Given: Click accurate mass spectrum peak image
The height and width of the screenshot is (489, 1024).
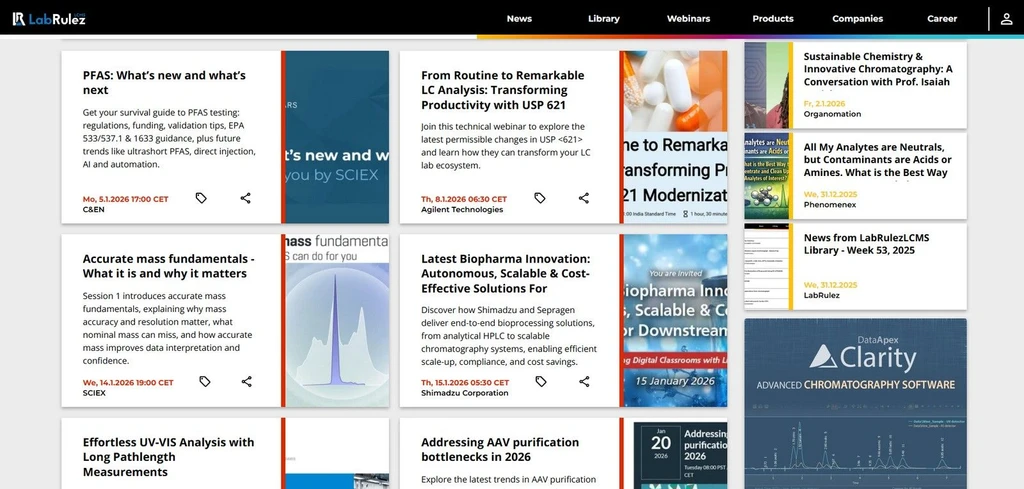Looking at the screenshot, I should (337, 321).
